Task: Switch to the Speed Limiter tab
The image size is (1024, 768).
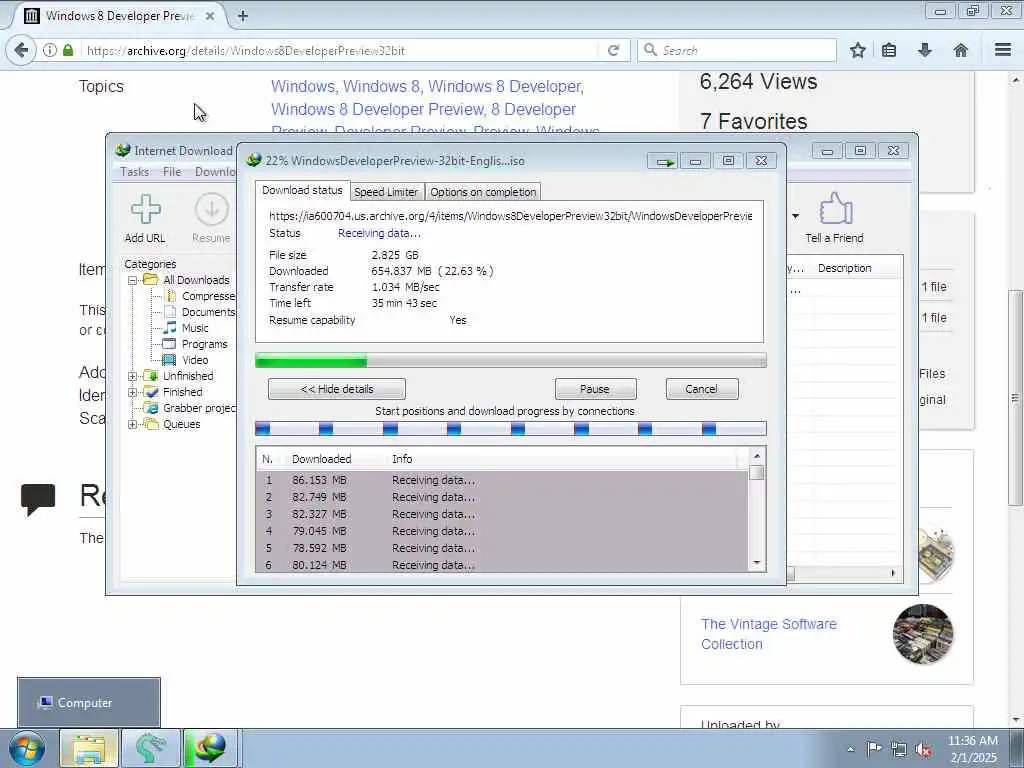Action: (386, 192)
